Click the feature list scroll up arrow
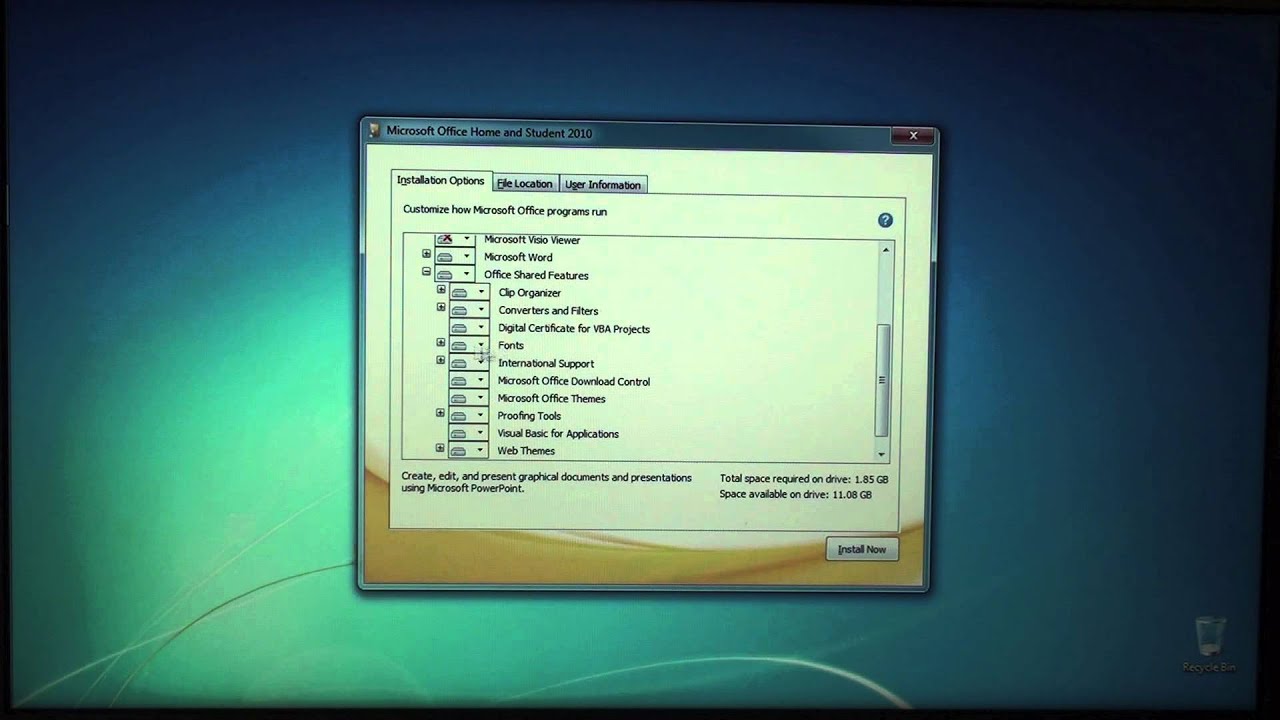The image size is (1280, 720). click(884, 250)
